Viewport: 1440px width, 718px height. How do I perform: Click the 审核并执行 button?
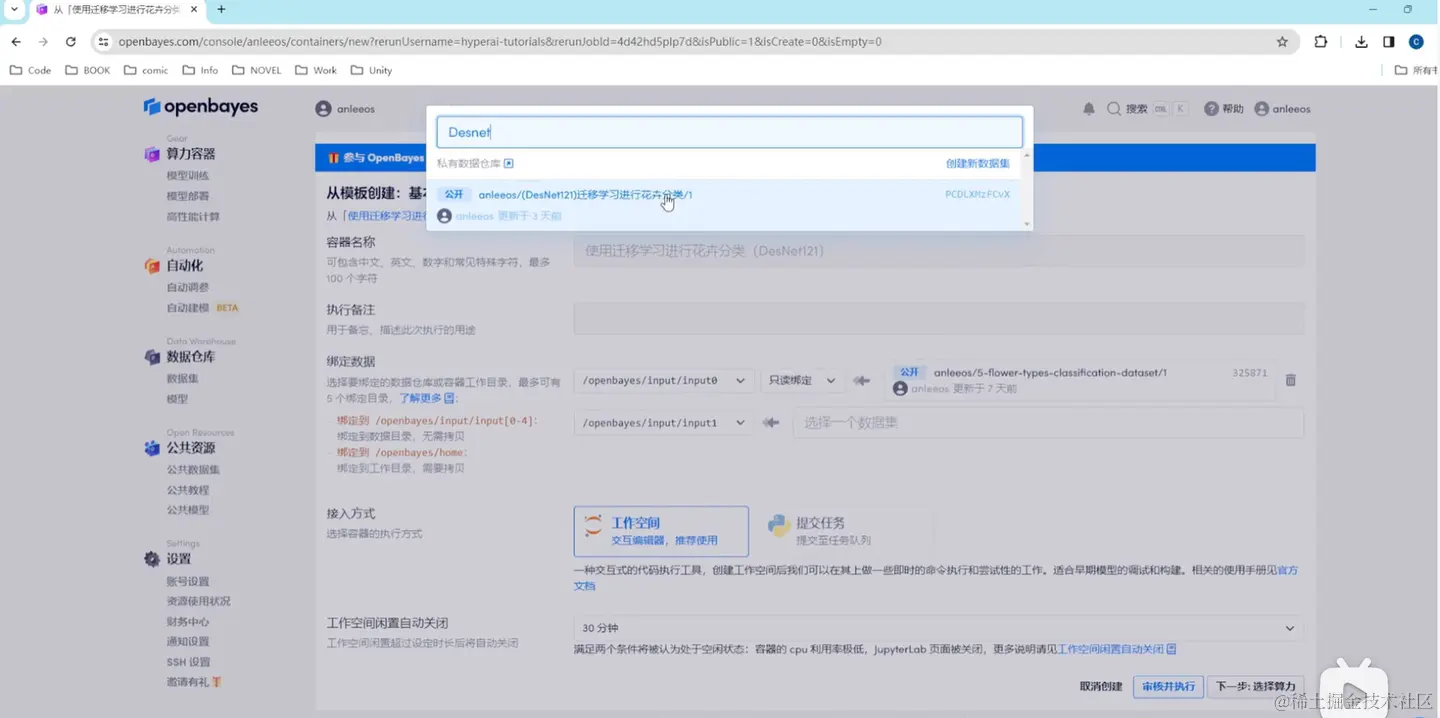[1168, 687]
